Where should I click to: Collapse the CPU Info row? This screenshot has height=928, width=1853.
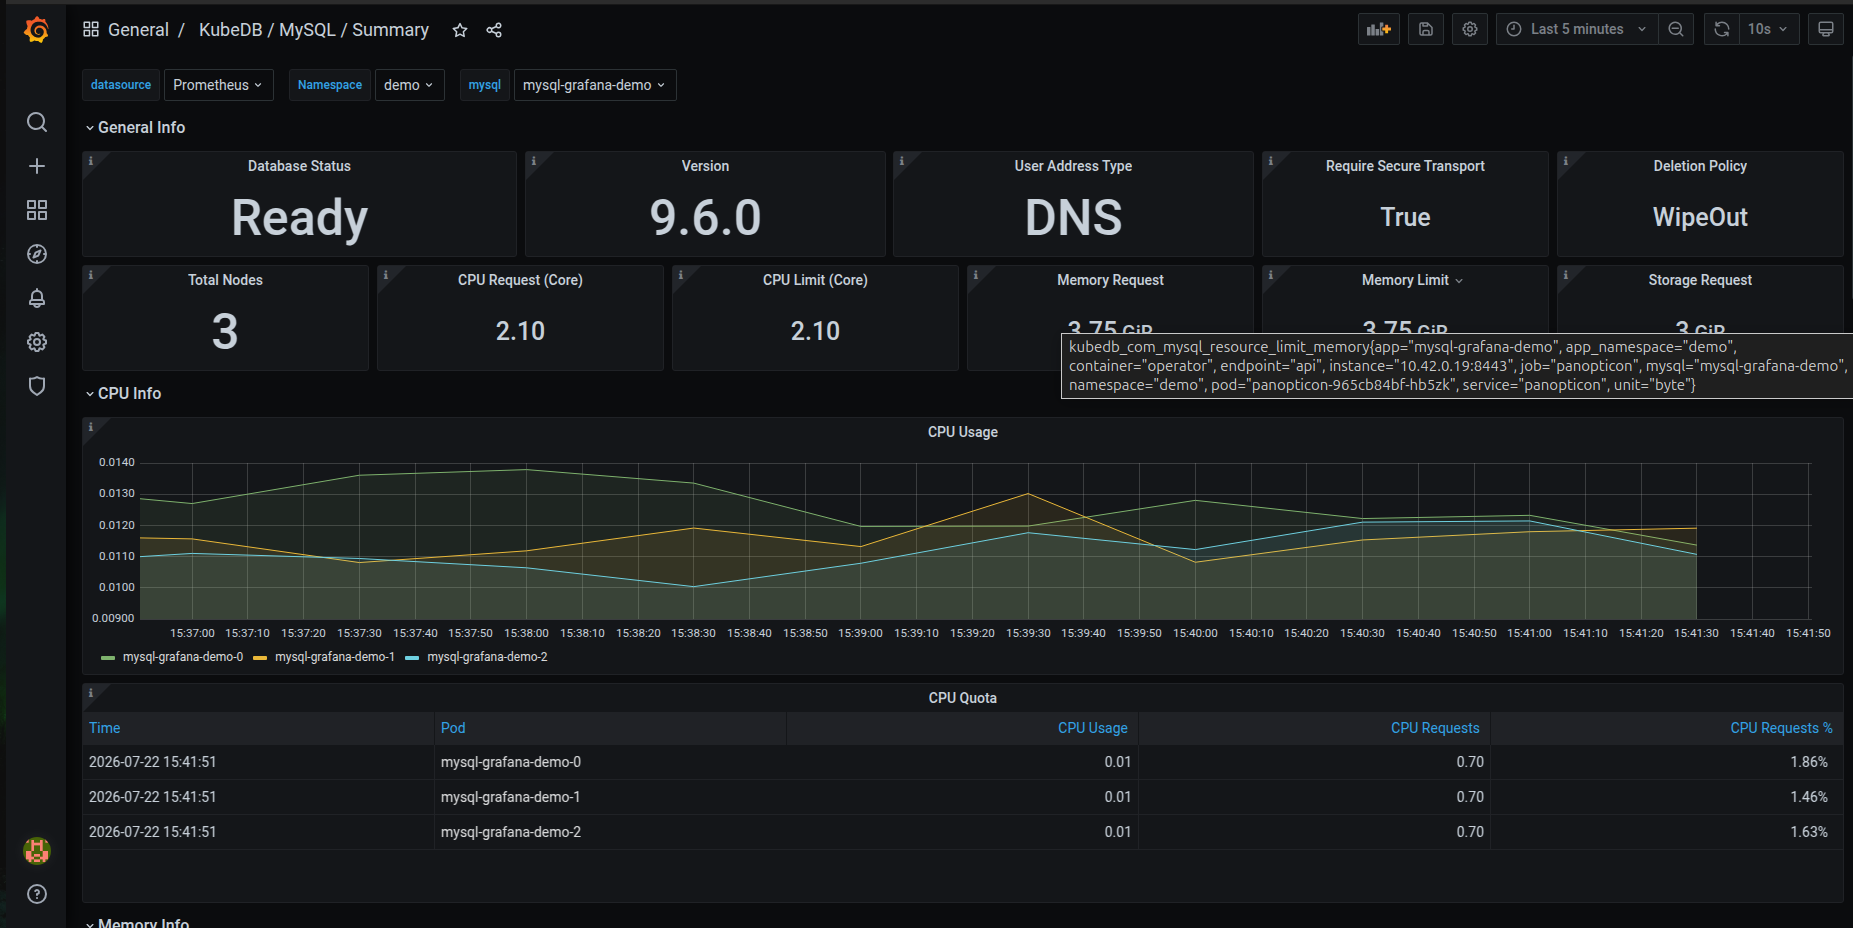[124, 393]
